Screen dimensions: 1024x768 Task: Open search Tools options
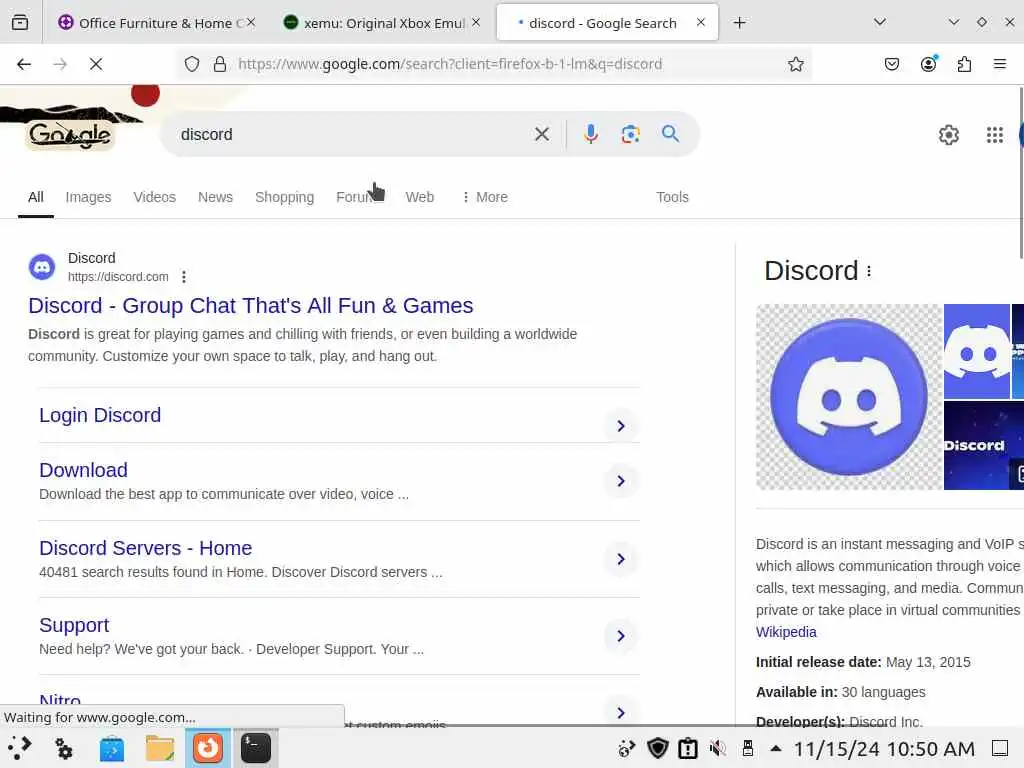672,197
